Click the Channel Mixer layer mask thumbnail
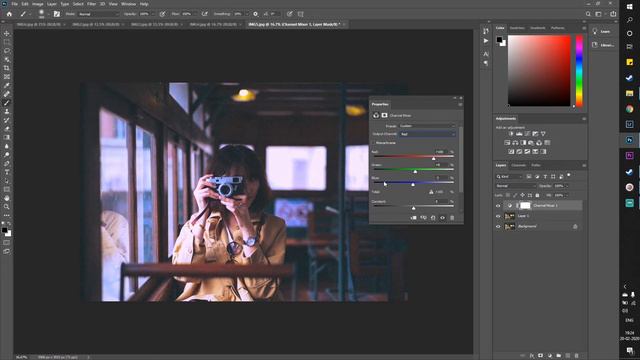This screenshot has height=360, width=640. point(525,206)
